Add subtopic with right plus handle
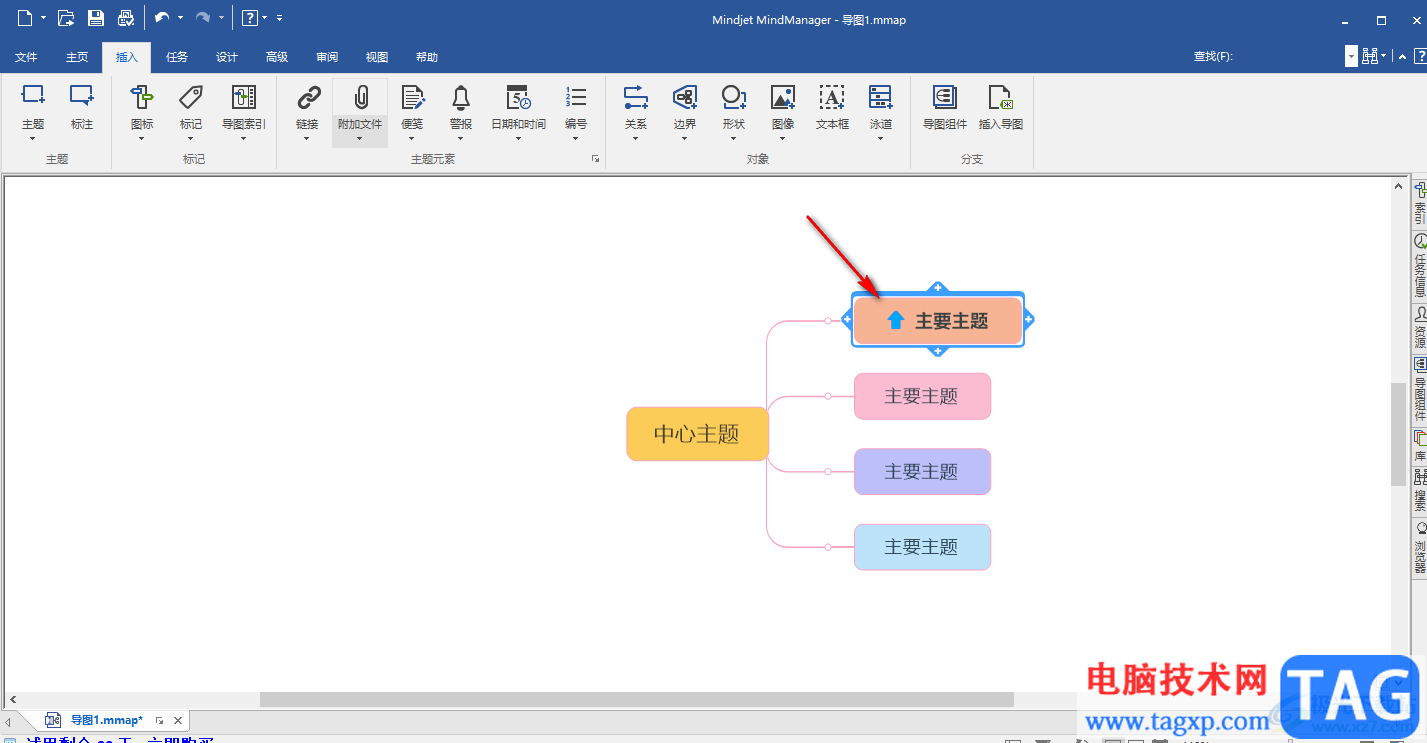The height and width of the screenshot is (743, 1427). coord(1029,320)
